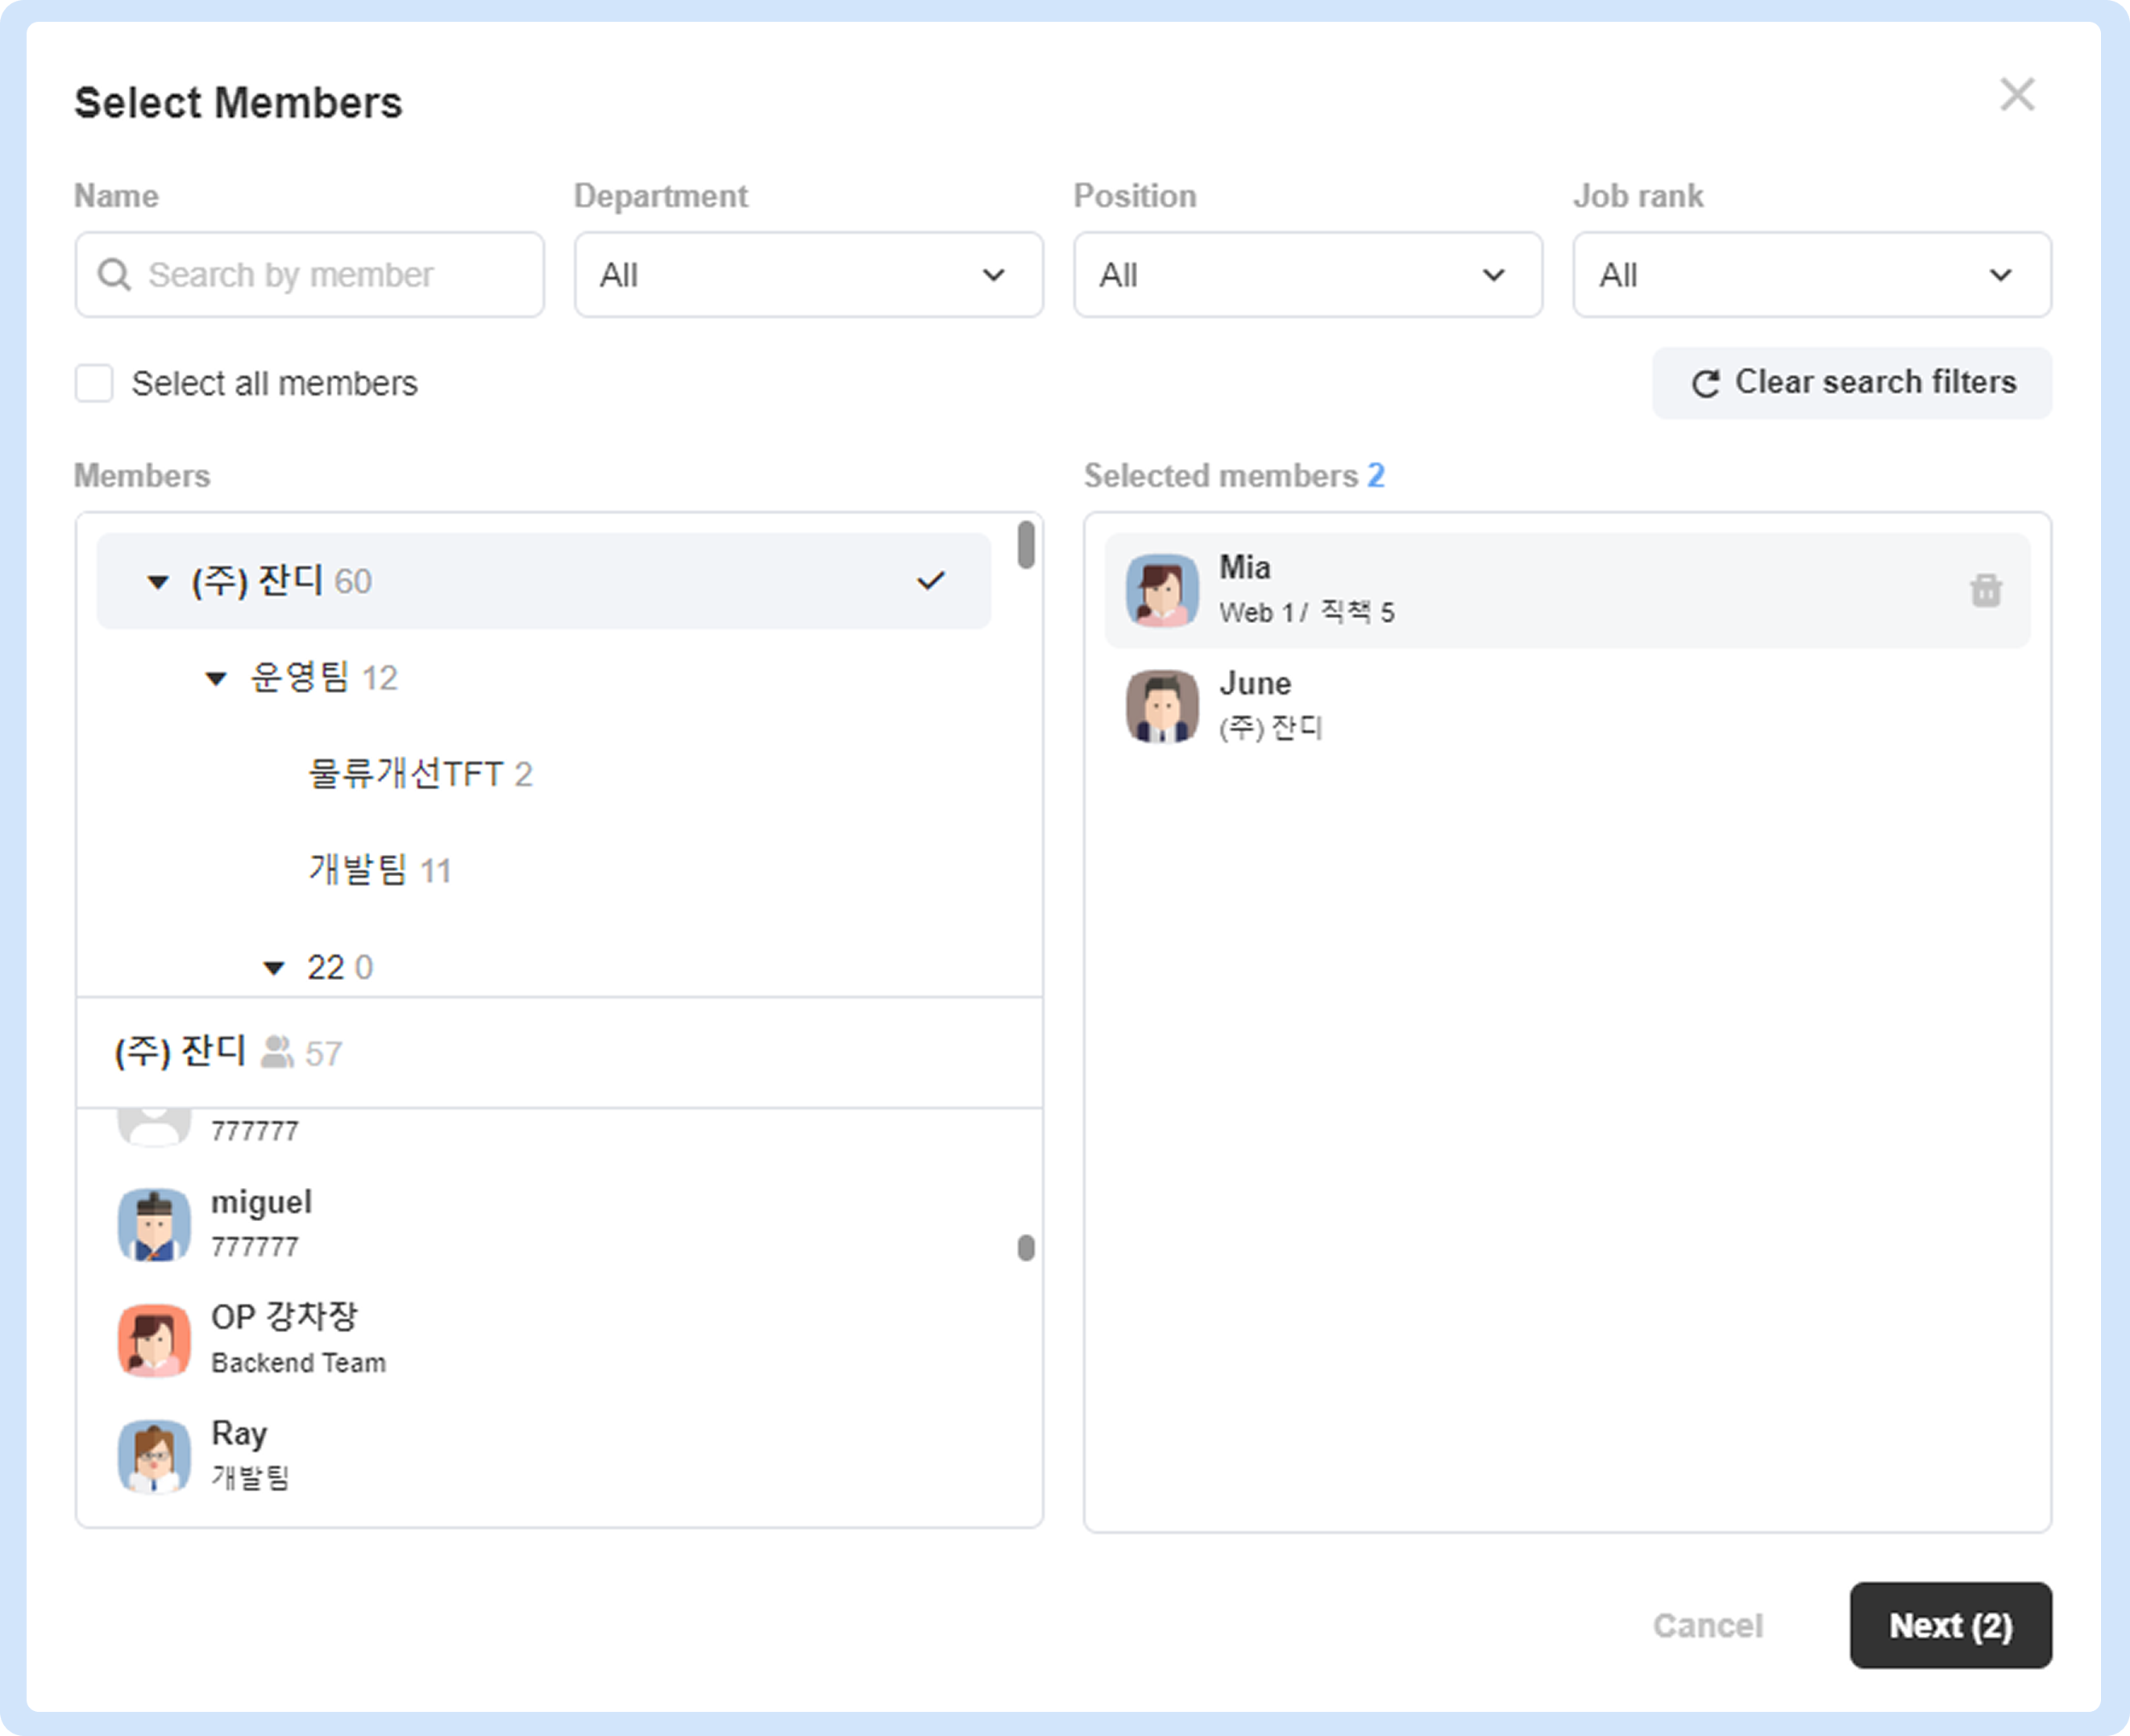Click OP 강차장's avatar icon
2130x1736 pixels.
[x=154, y=1340]
